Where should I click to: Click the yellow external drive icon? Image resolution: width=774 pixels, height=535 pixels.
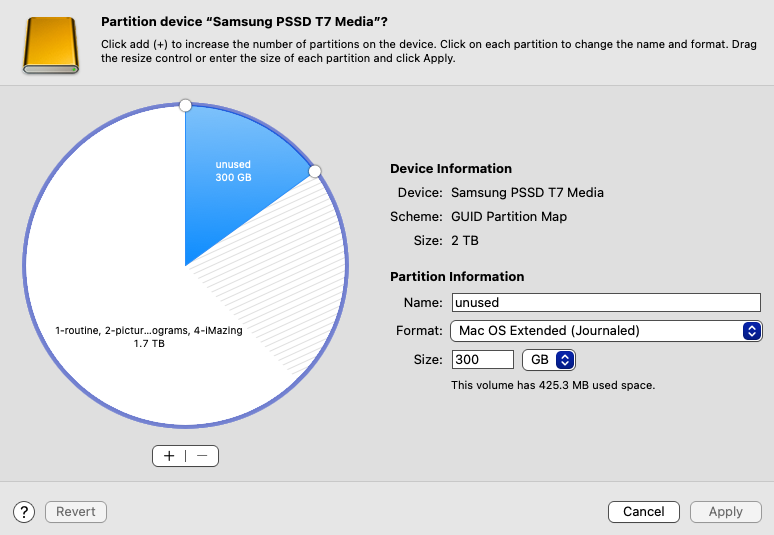click(x=51, y=45)
